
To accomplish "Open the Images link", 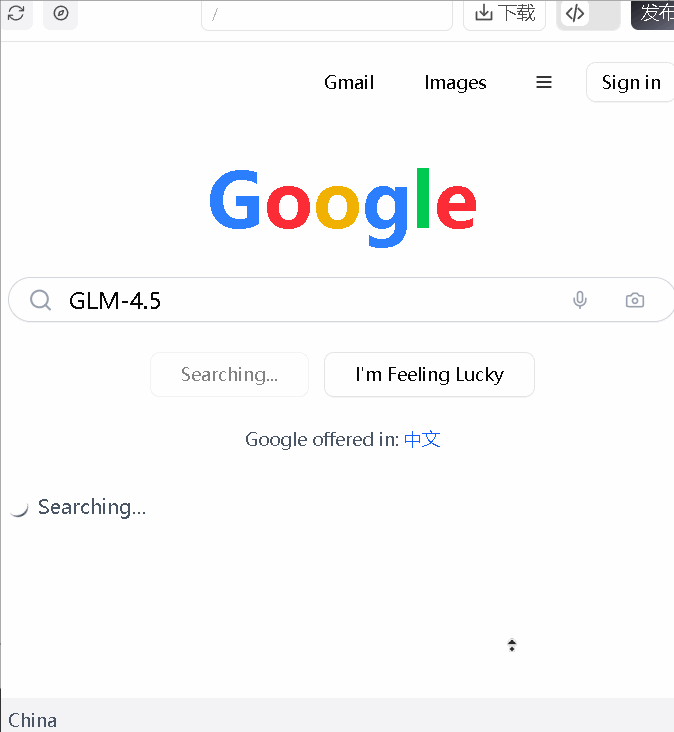I will click(455, 82).
